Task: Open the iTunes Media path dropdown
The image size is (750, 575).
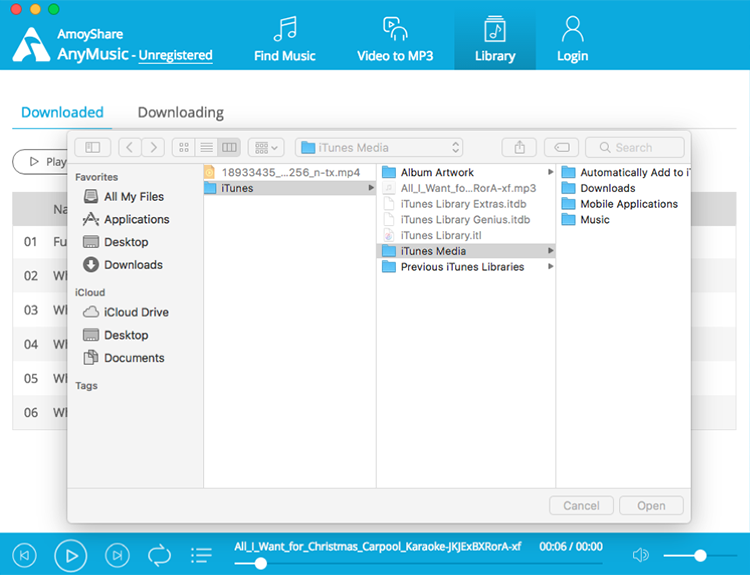Action: click(379, 148)
